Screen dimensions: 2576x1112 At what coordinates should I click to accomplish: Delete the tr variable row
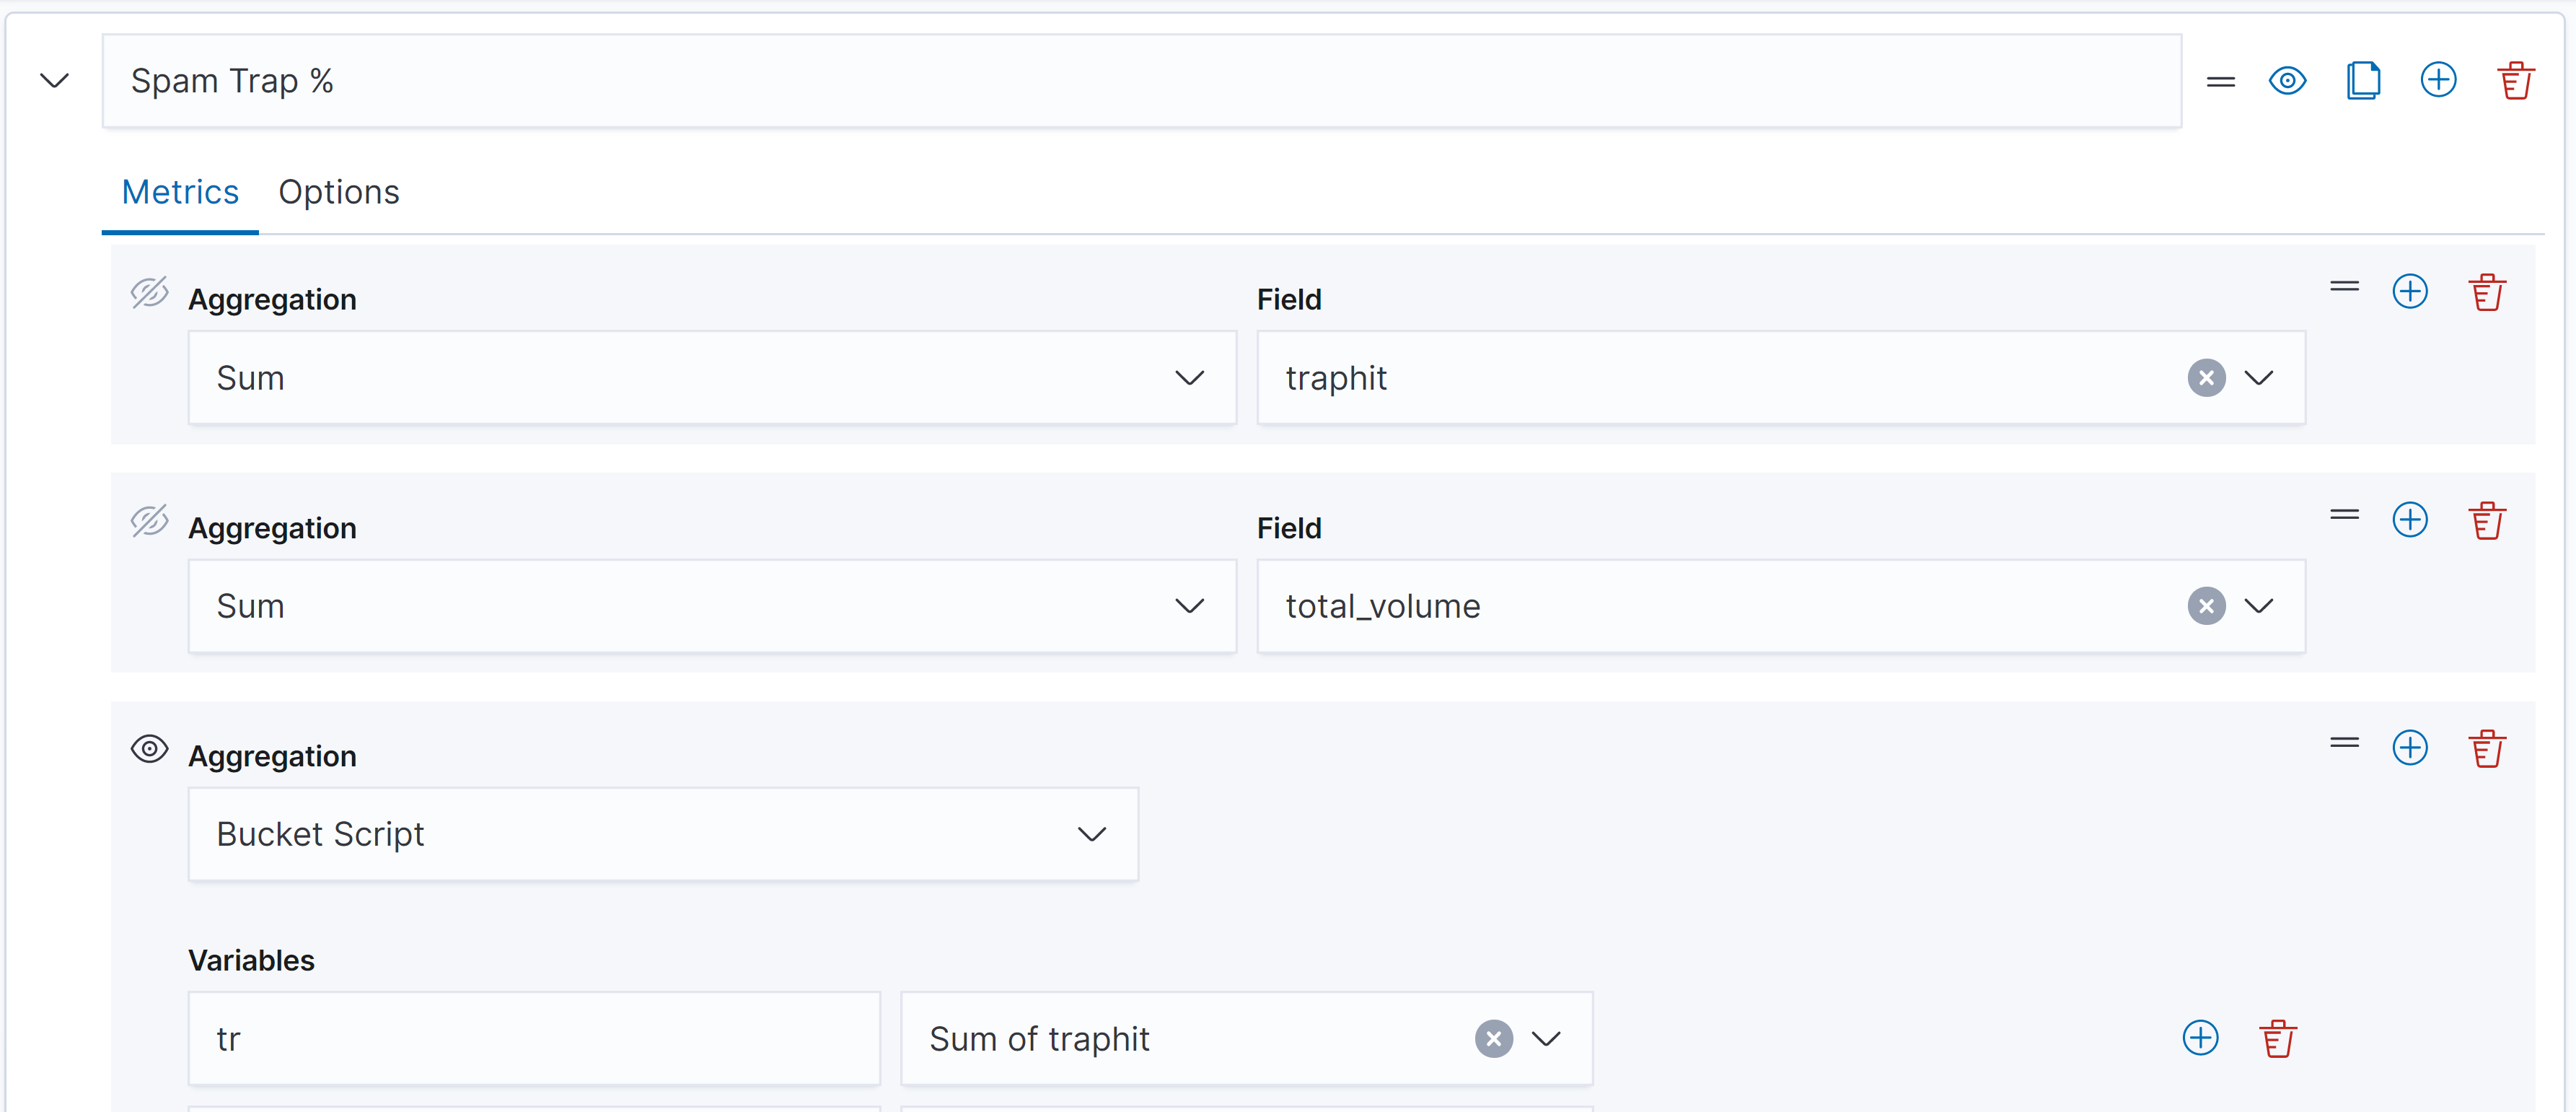(2277, 1038)
